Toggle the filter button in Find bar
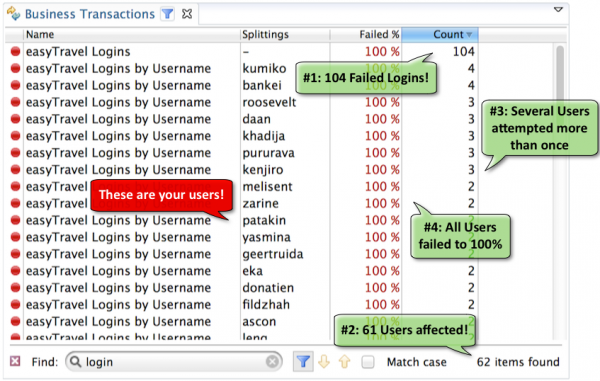600x381 pixels. pyautogui.click(x=303, y=361)
